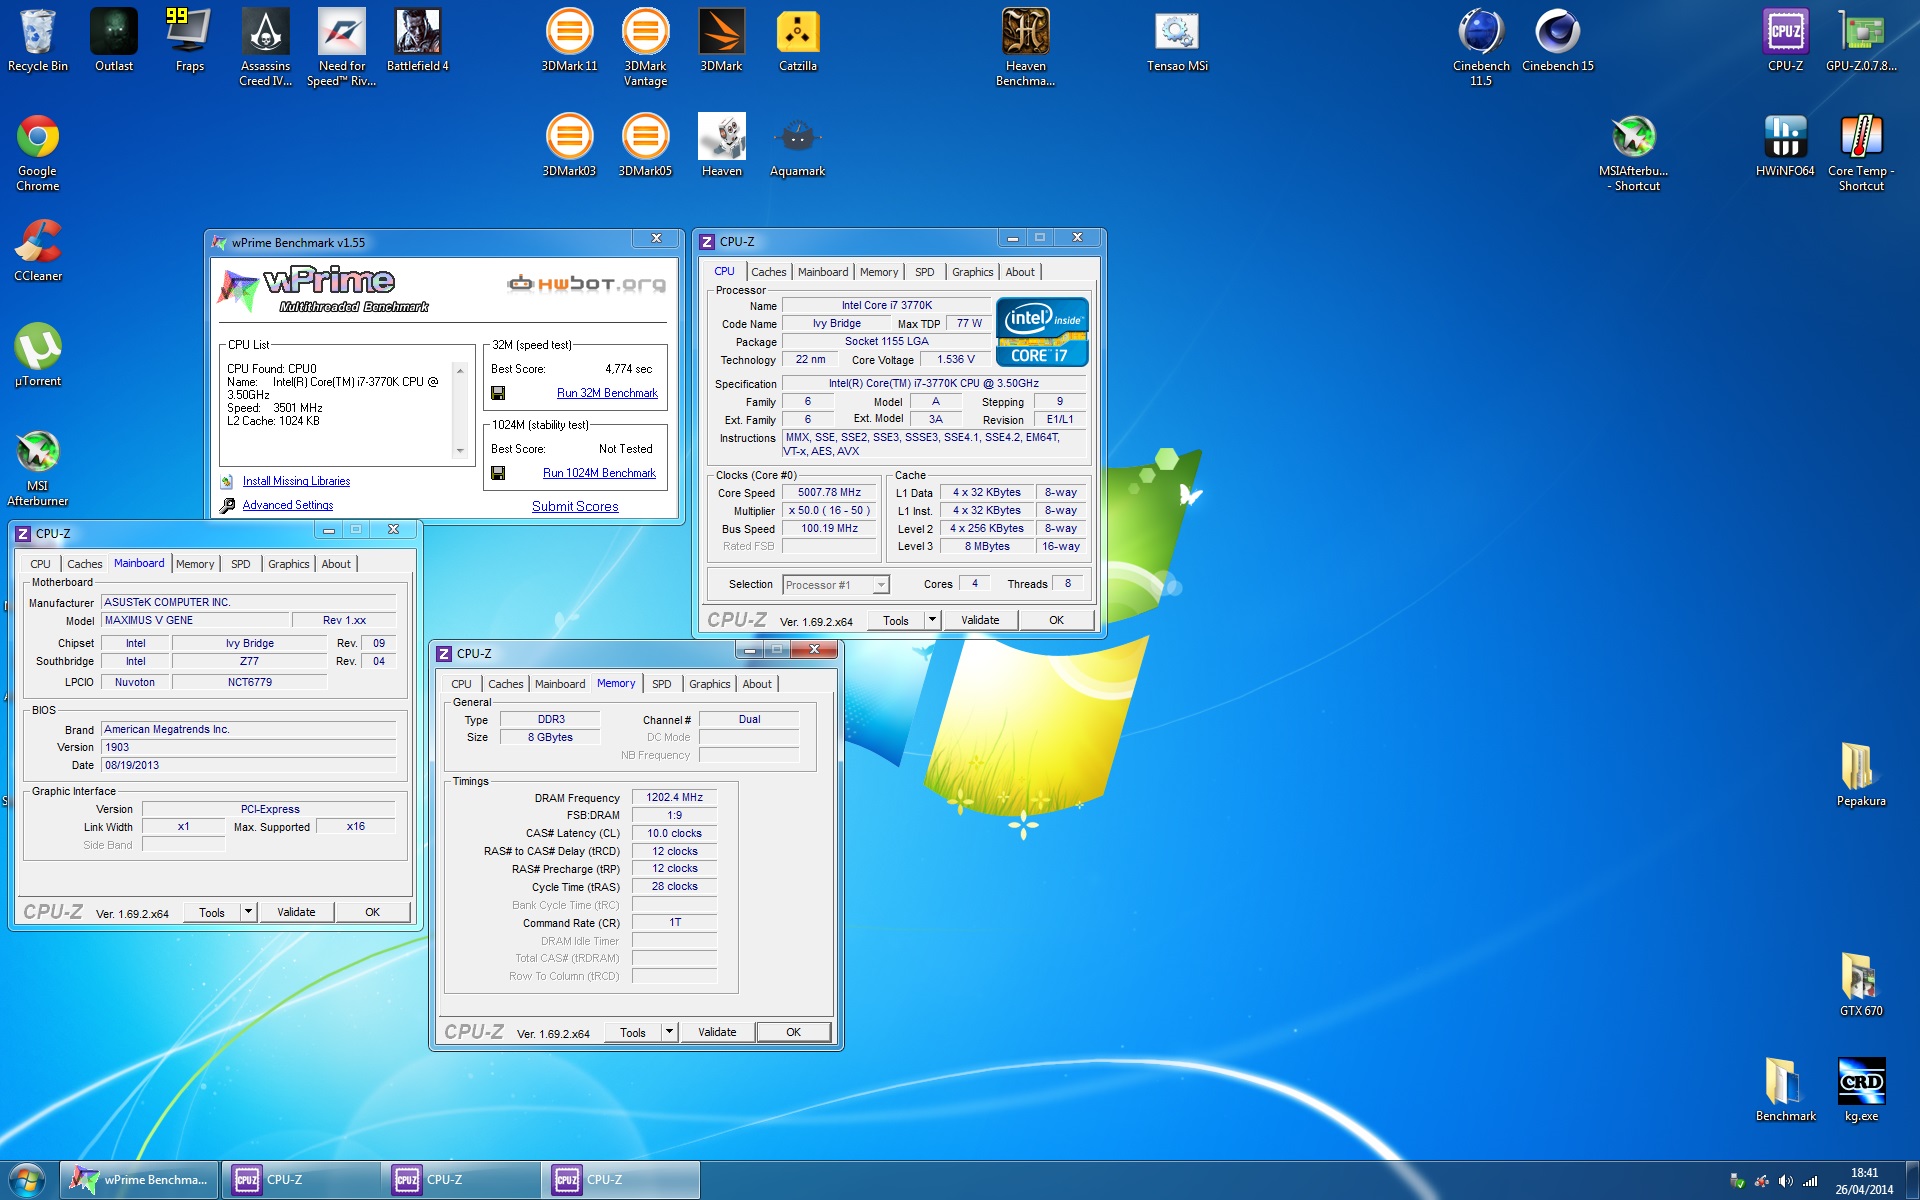The height and width of the screenshot is (1200, 1920).
Task: Open the Aquamark desktop icon
Action: pyautogui.click(x=798, y=147)
